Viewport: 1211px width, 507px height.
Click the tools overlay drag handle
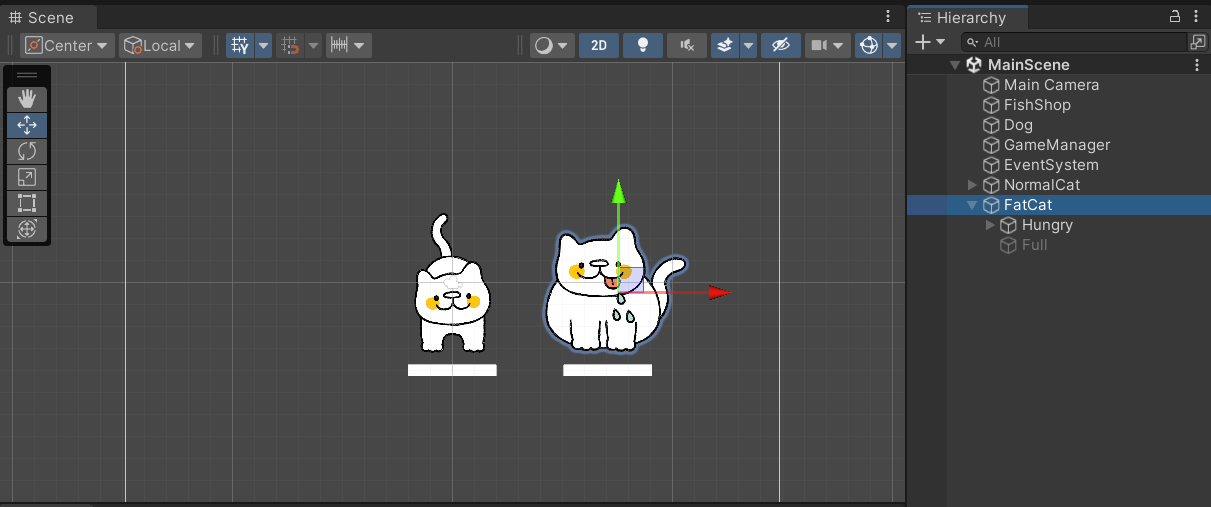point(27,76)
